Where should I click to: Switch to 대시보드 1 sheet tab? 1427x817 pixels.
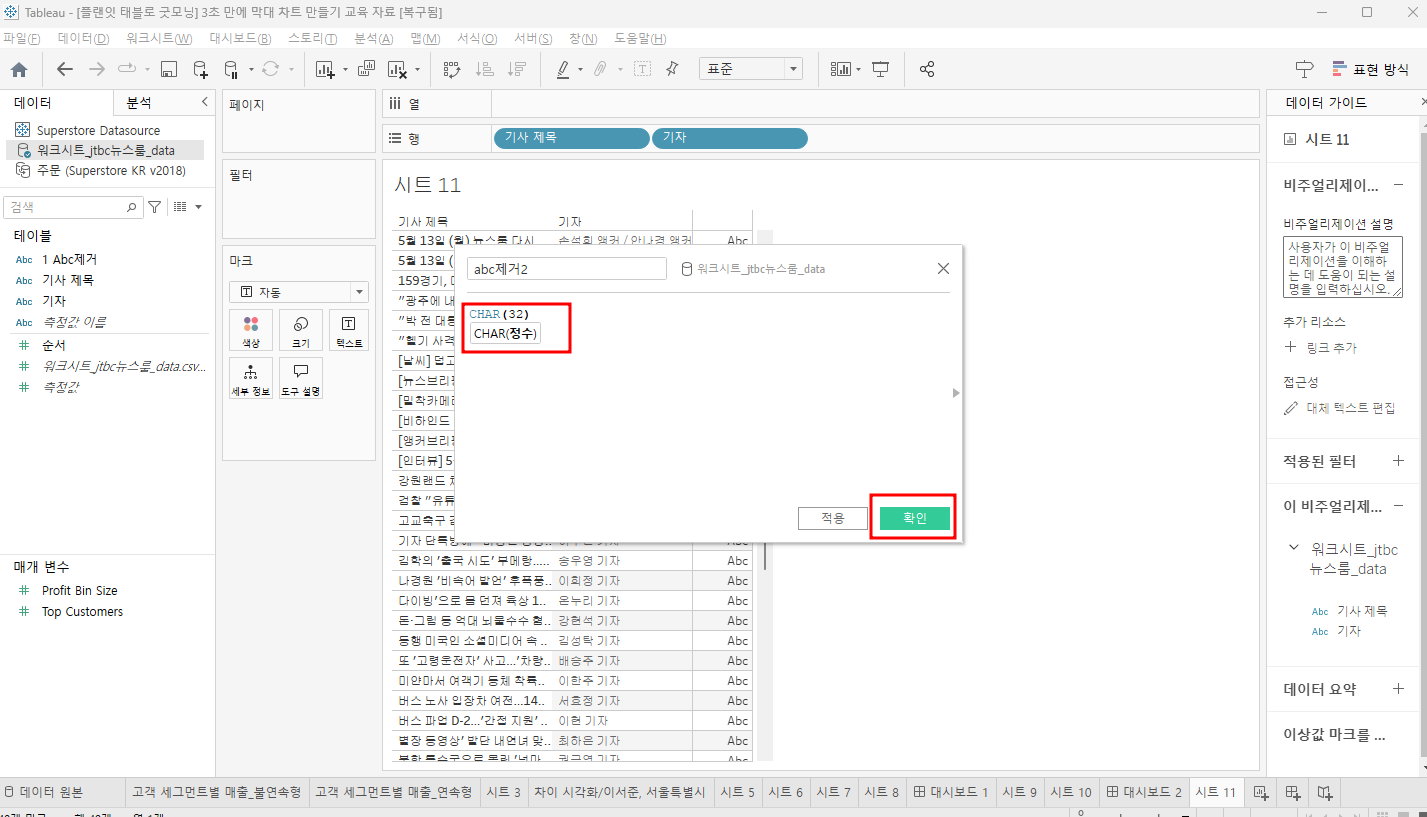(951, 792)
